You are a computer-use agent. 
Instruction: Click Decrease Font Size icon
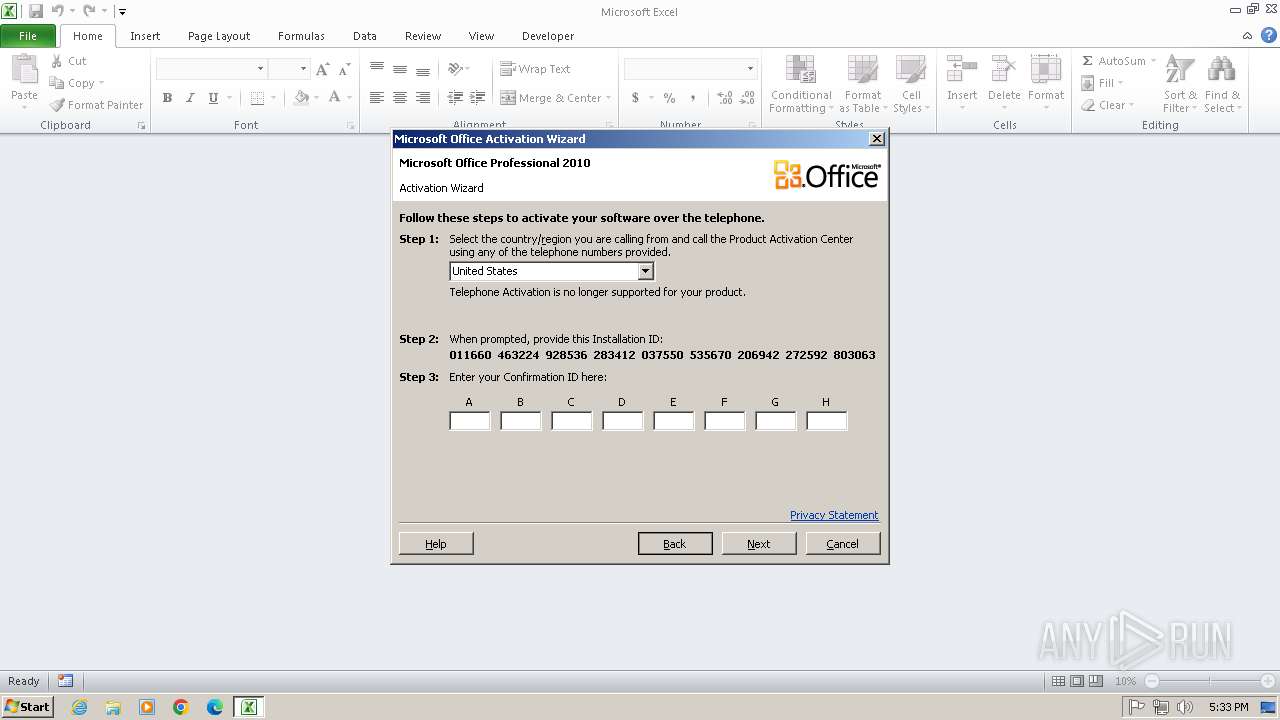(x=344, y=69)
